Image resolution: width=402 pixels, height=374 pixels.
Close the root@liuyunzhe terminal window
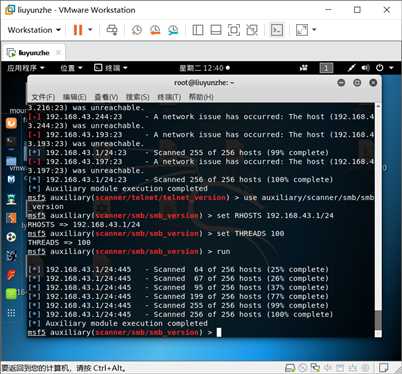(x=373, y=83)
